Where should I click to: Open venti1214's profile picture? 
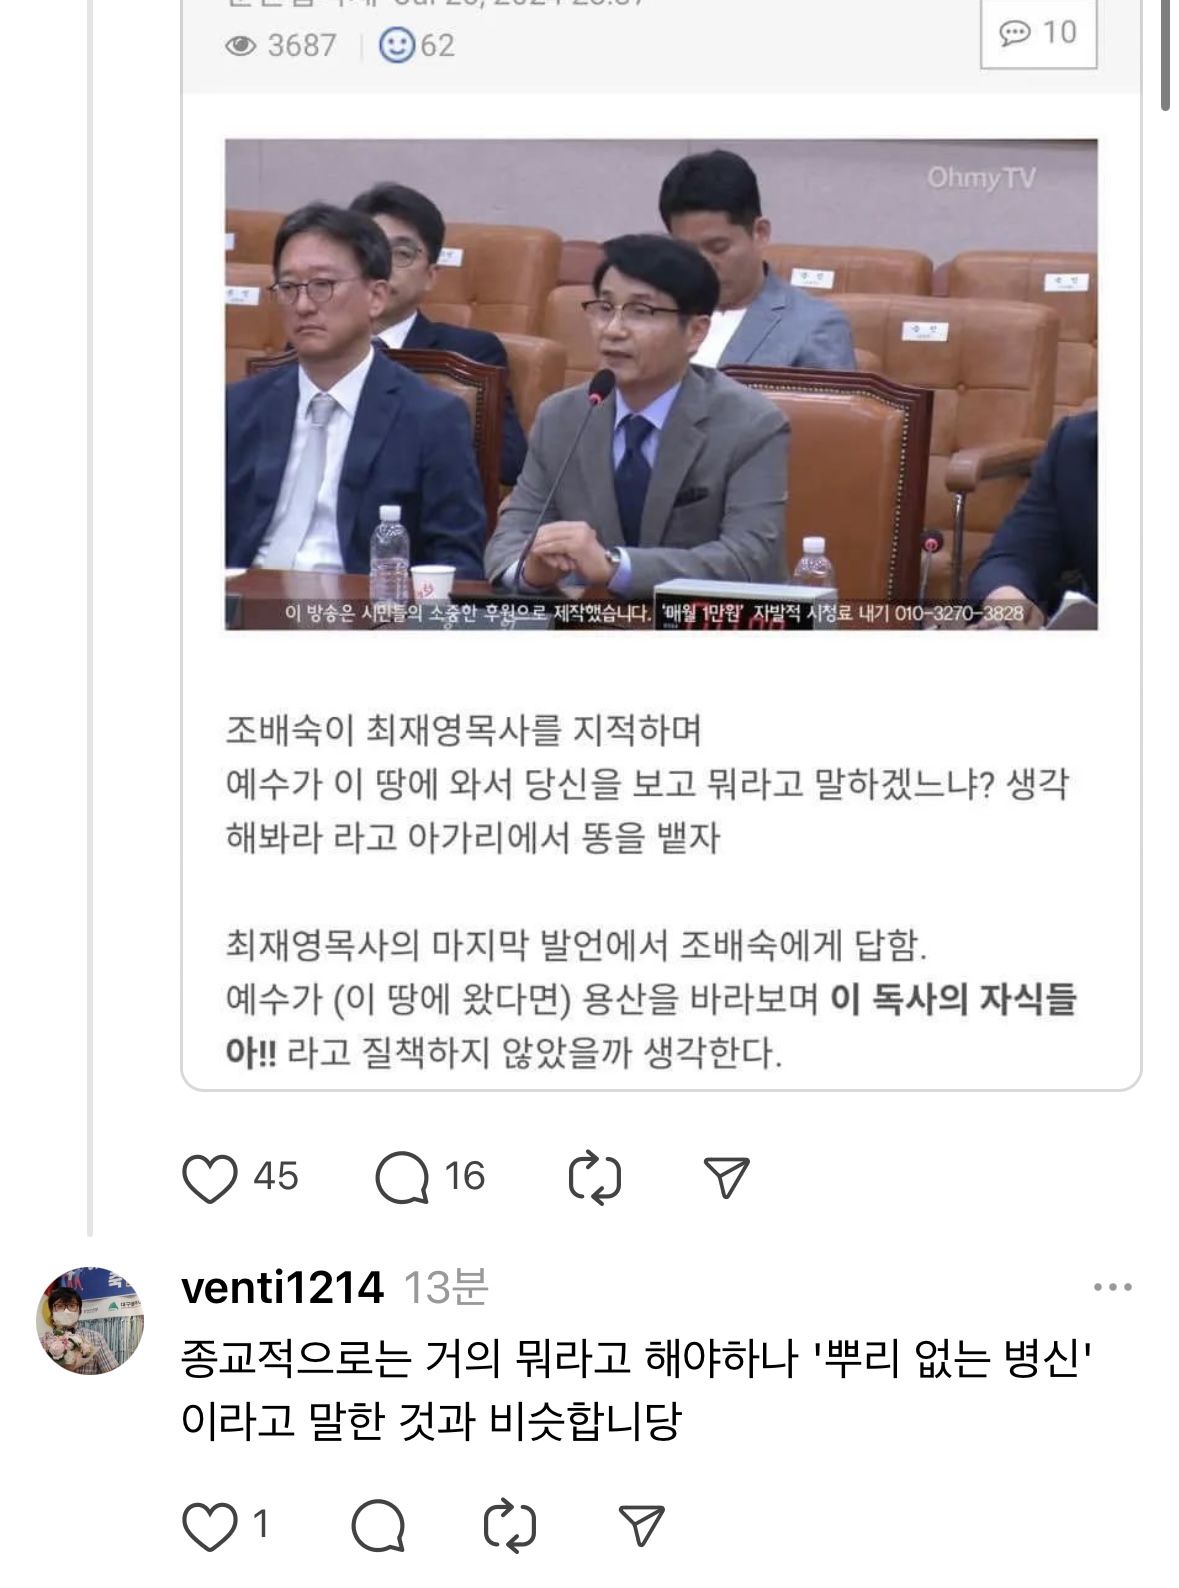[90, 1320]
